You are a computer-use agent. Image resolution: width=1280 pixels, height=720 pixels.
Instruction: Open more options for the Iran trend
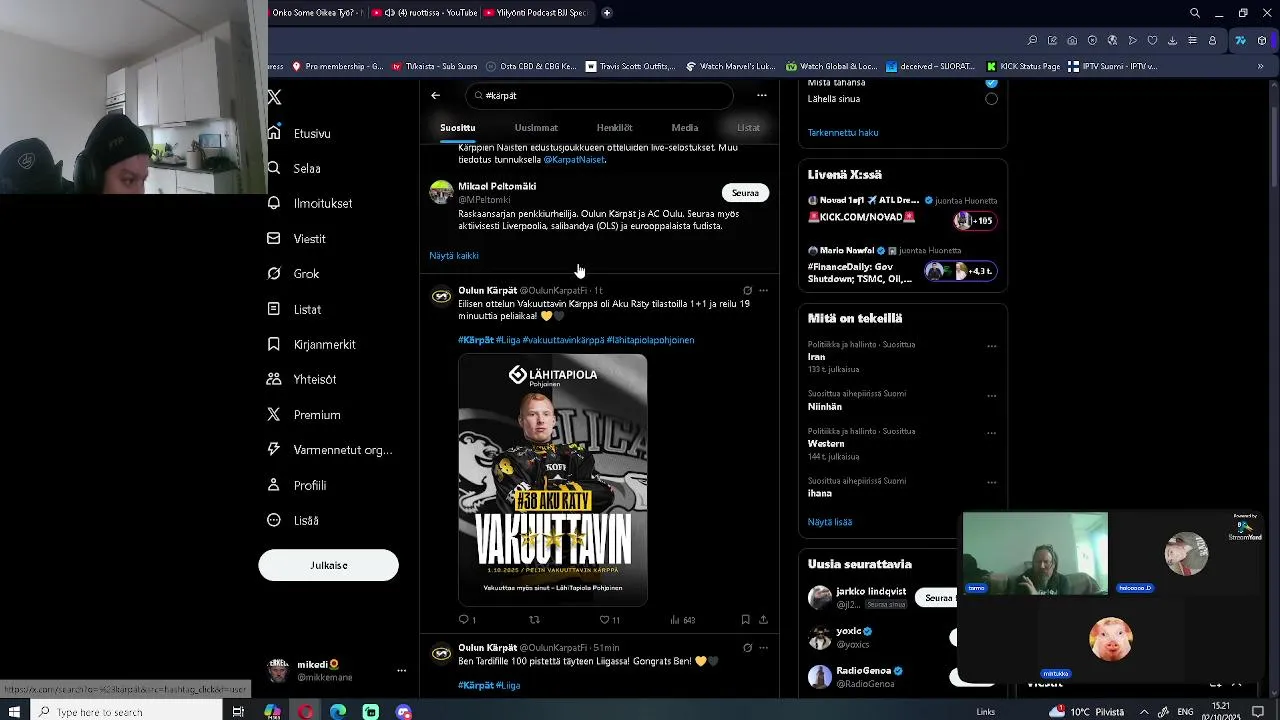[992, 347]
